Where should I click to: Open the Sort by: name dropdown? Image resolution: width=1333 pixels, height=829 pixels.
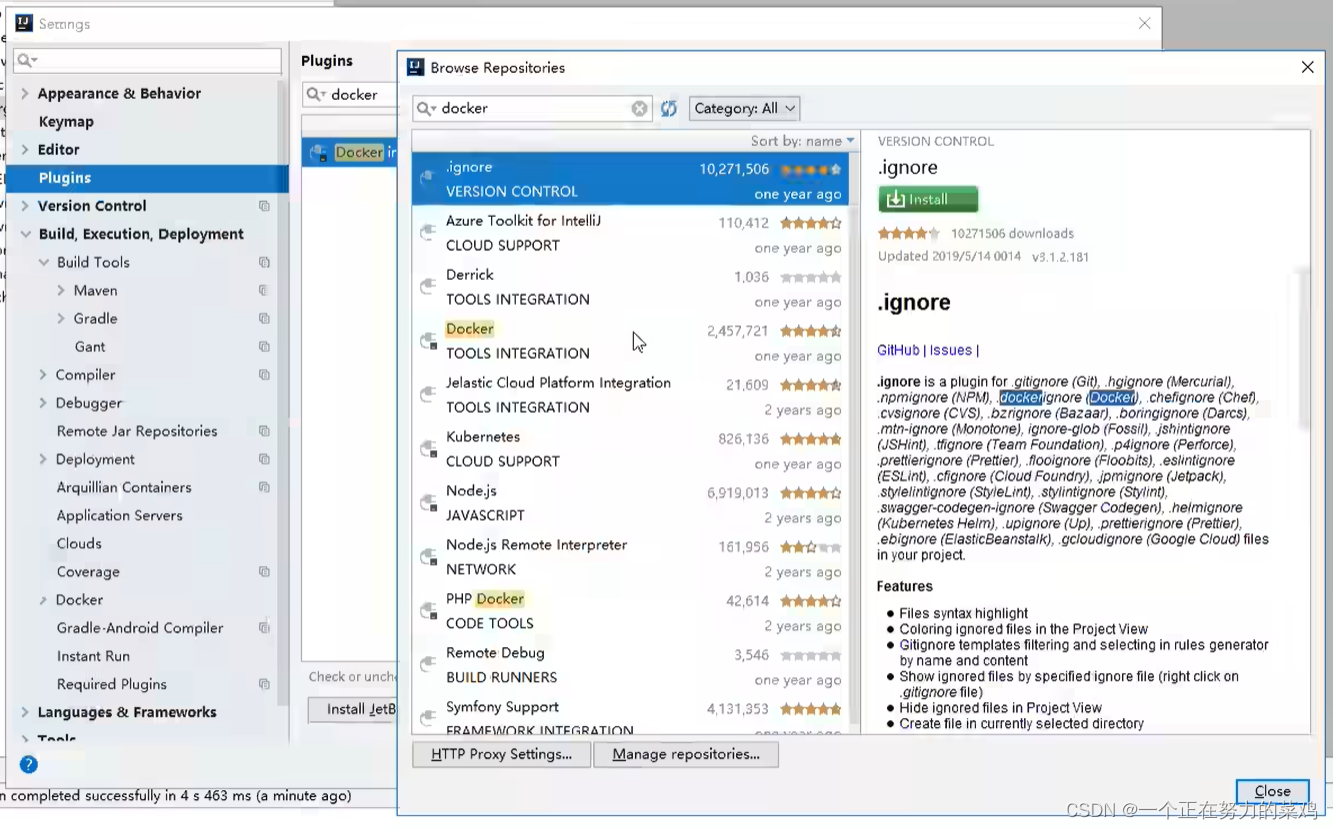[803, 141]
